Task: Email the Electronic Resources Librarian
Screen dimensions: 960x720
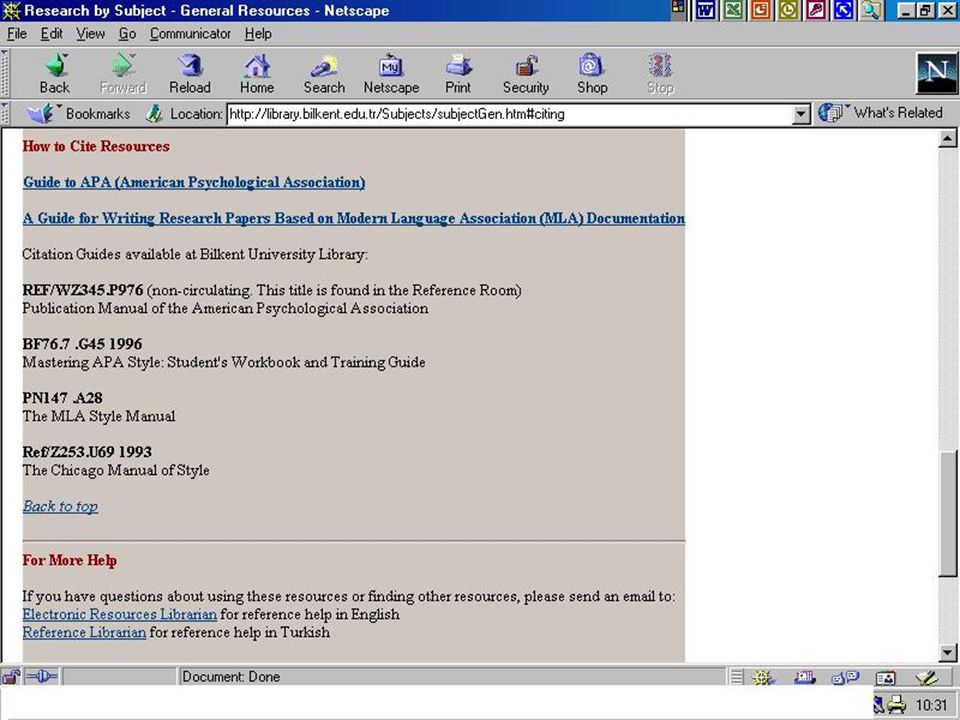Action: coord(119,614)
